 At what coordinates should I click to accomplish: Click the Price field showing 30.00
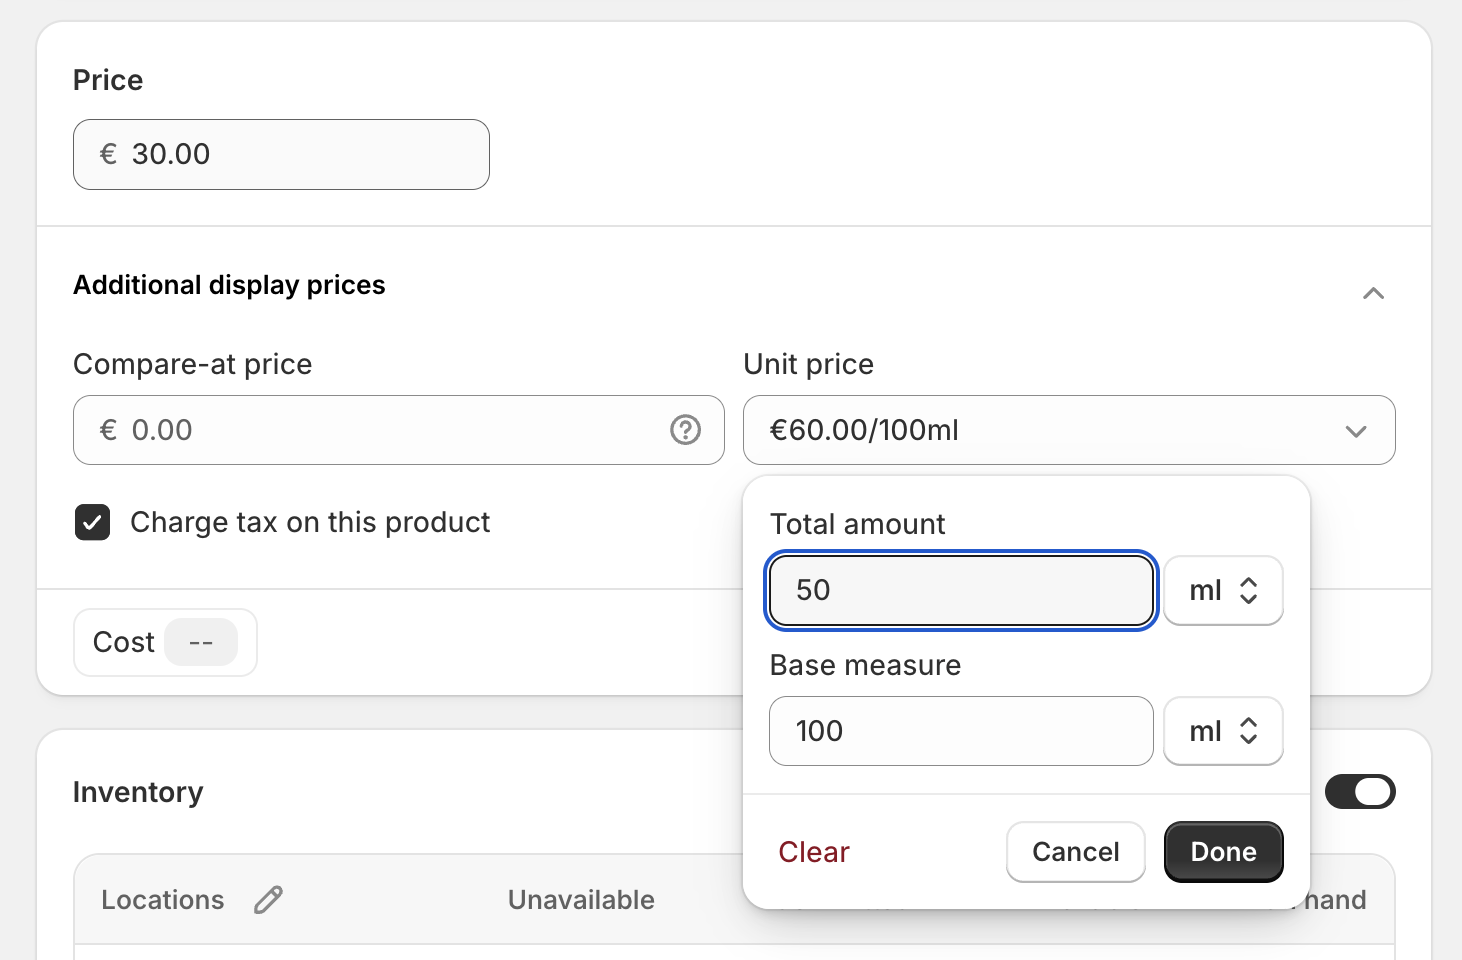click(280, 154)
